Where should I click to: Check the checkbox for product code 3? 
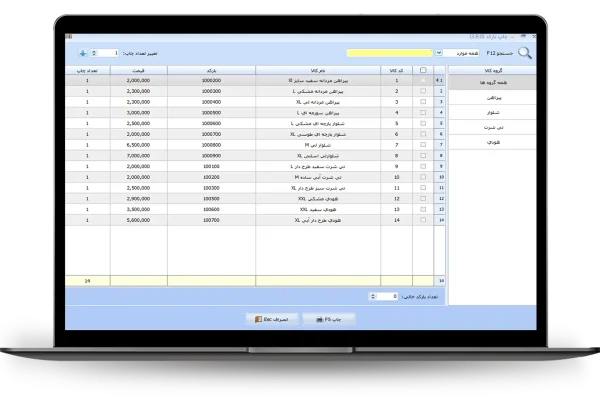point(423,102)
